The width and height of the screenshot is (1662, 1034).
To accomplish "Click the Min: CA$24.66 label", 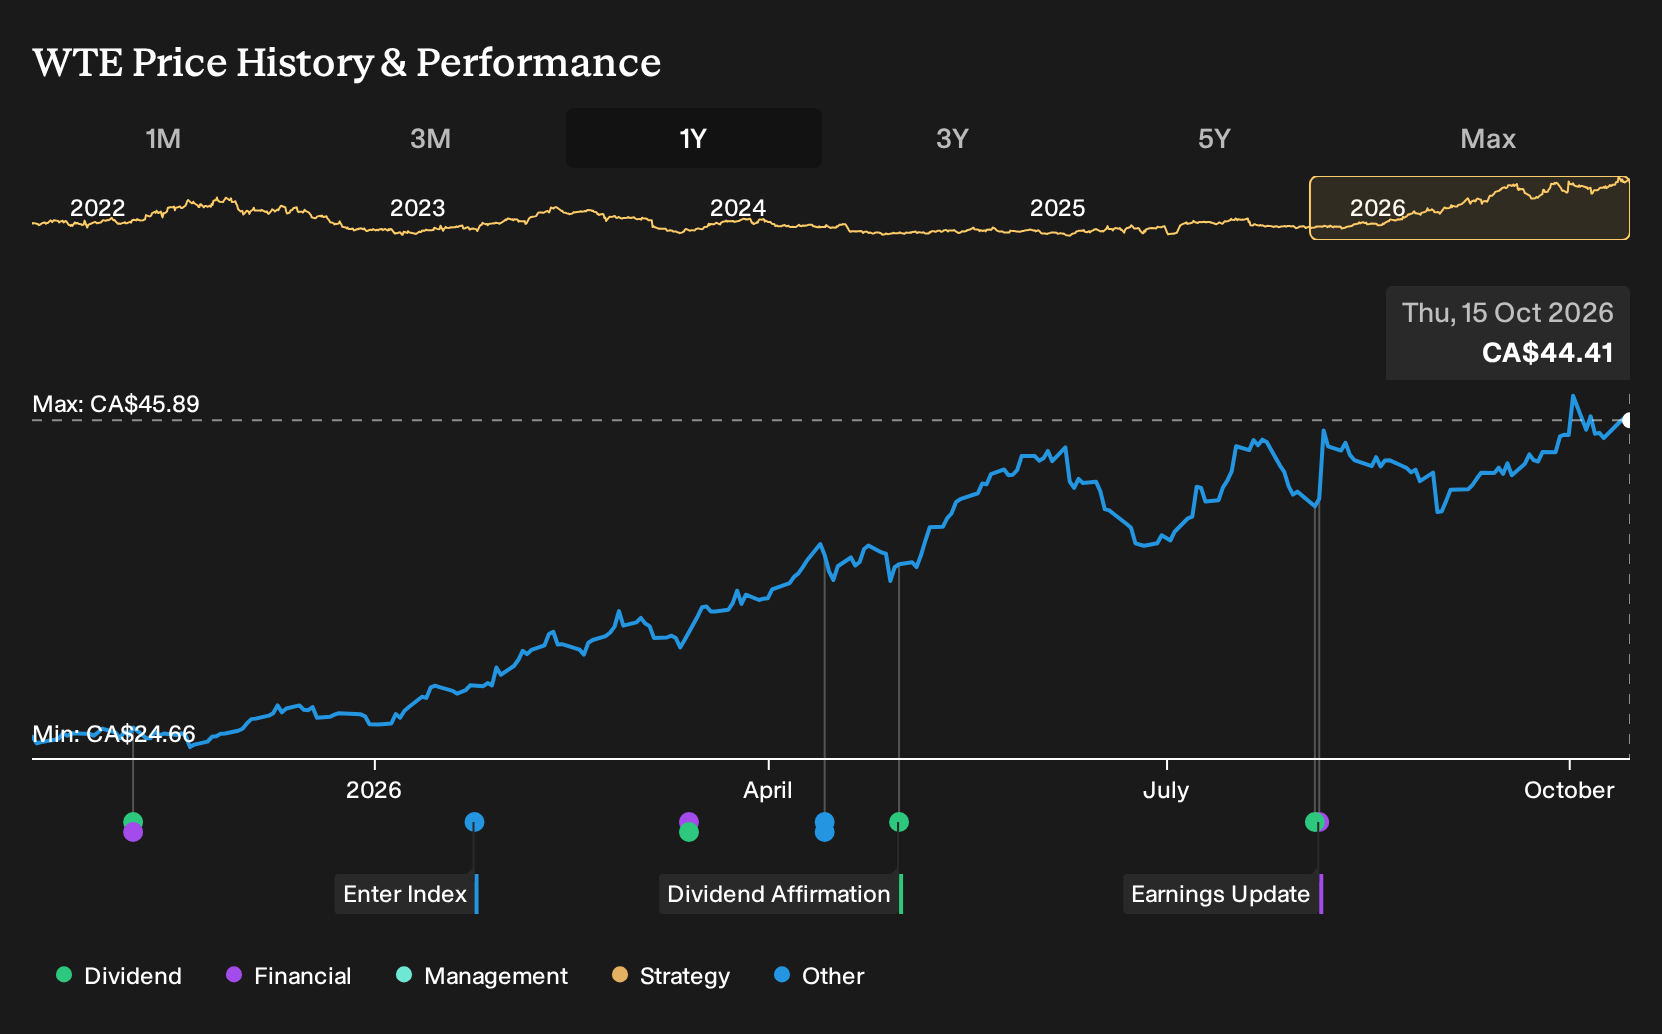I will [x=114, y=734].
